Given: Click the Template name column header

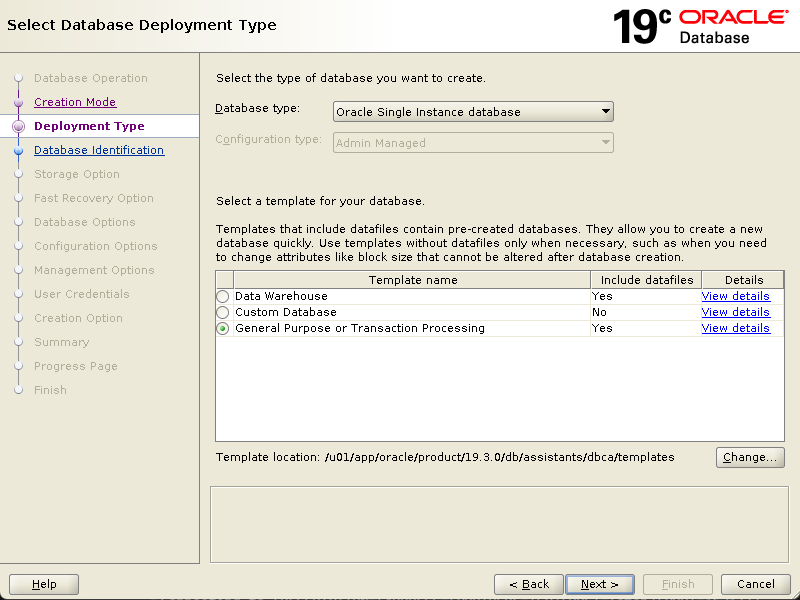Looking at the screenshot, I should click(x=412, y=280).
